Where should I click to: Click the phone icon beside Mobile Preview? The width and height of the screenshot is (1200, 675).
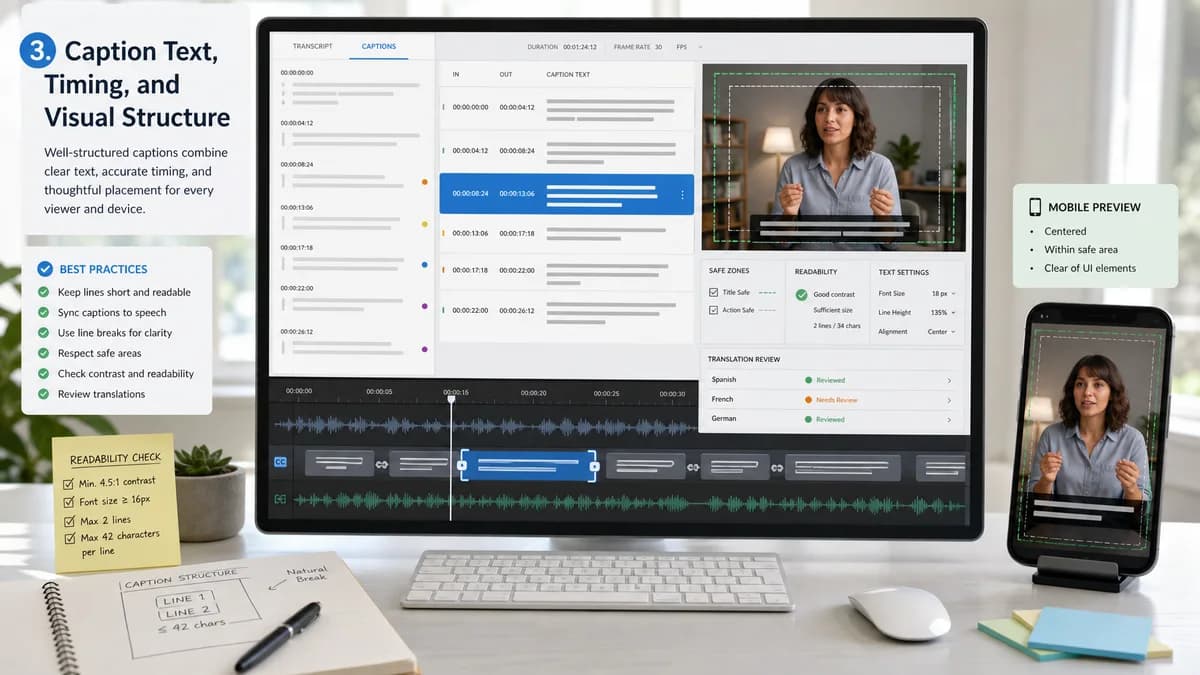1035,207
